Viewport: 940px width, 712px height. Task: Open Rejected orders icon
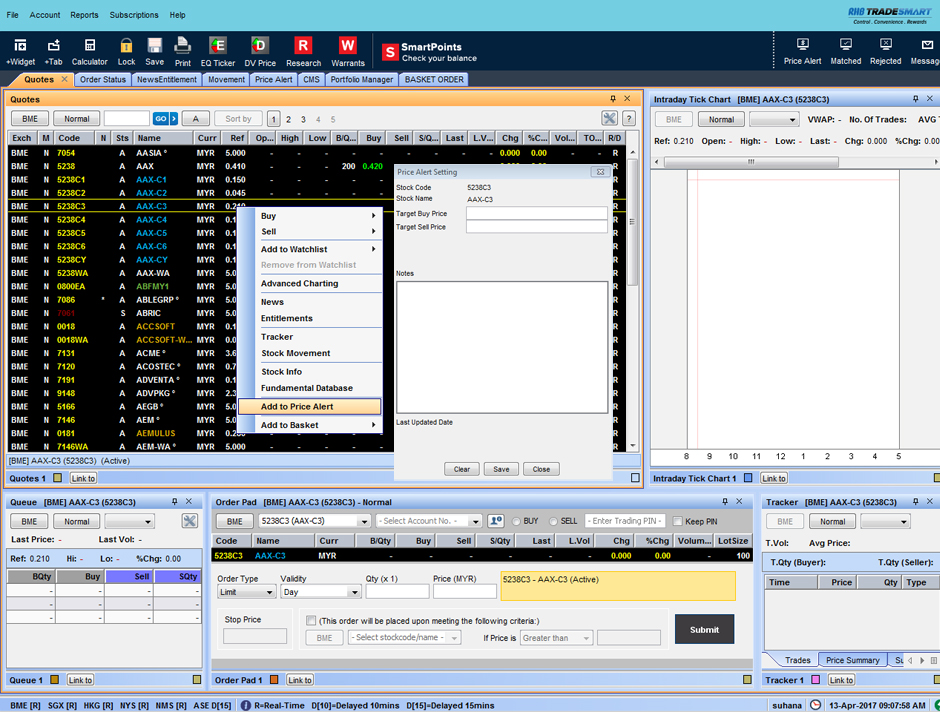pyautogui.click(x=885, y=52)
